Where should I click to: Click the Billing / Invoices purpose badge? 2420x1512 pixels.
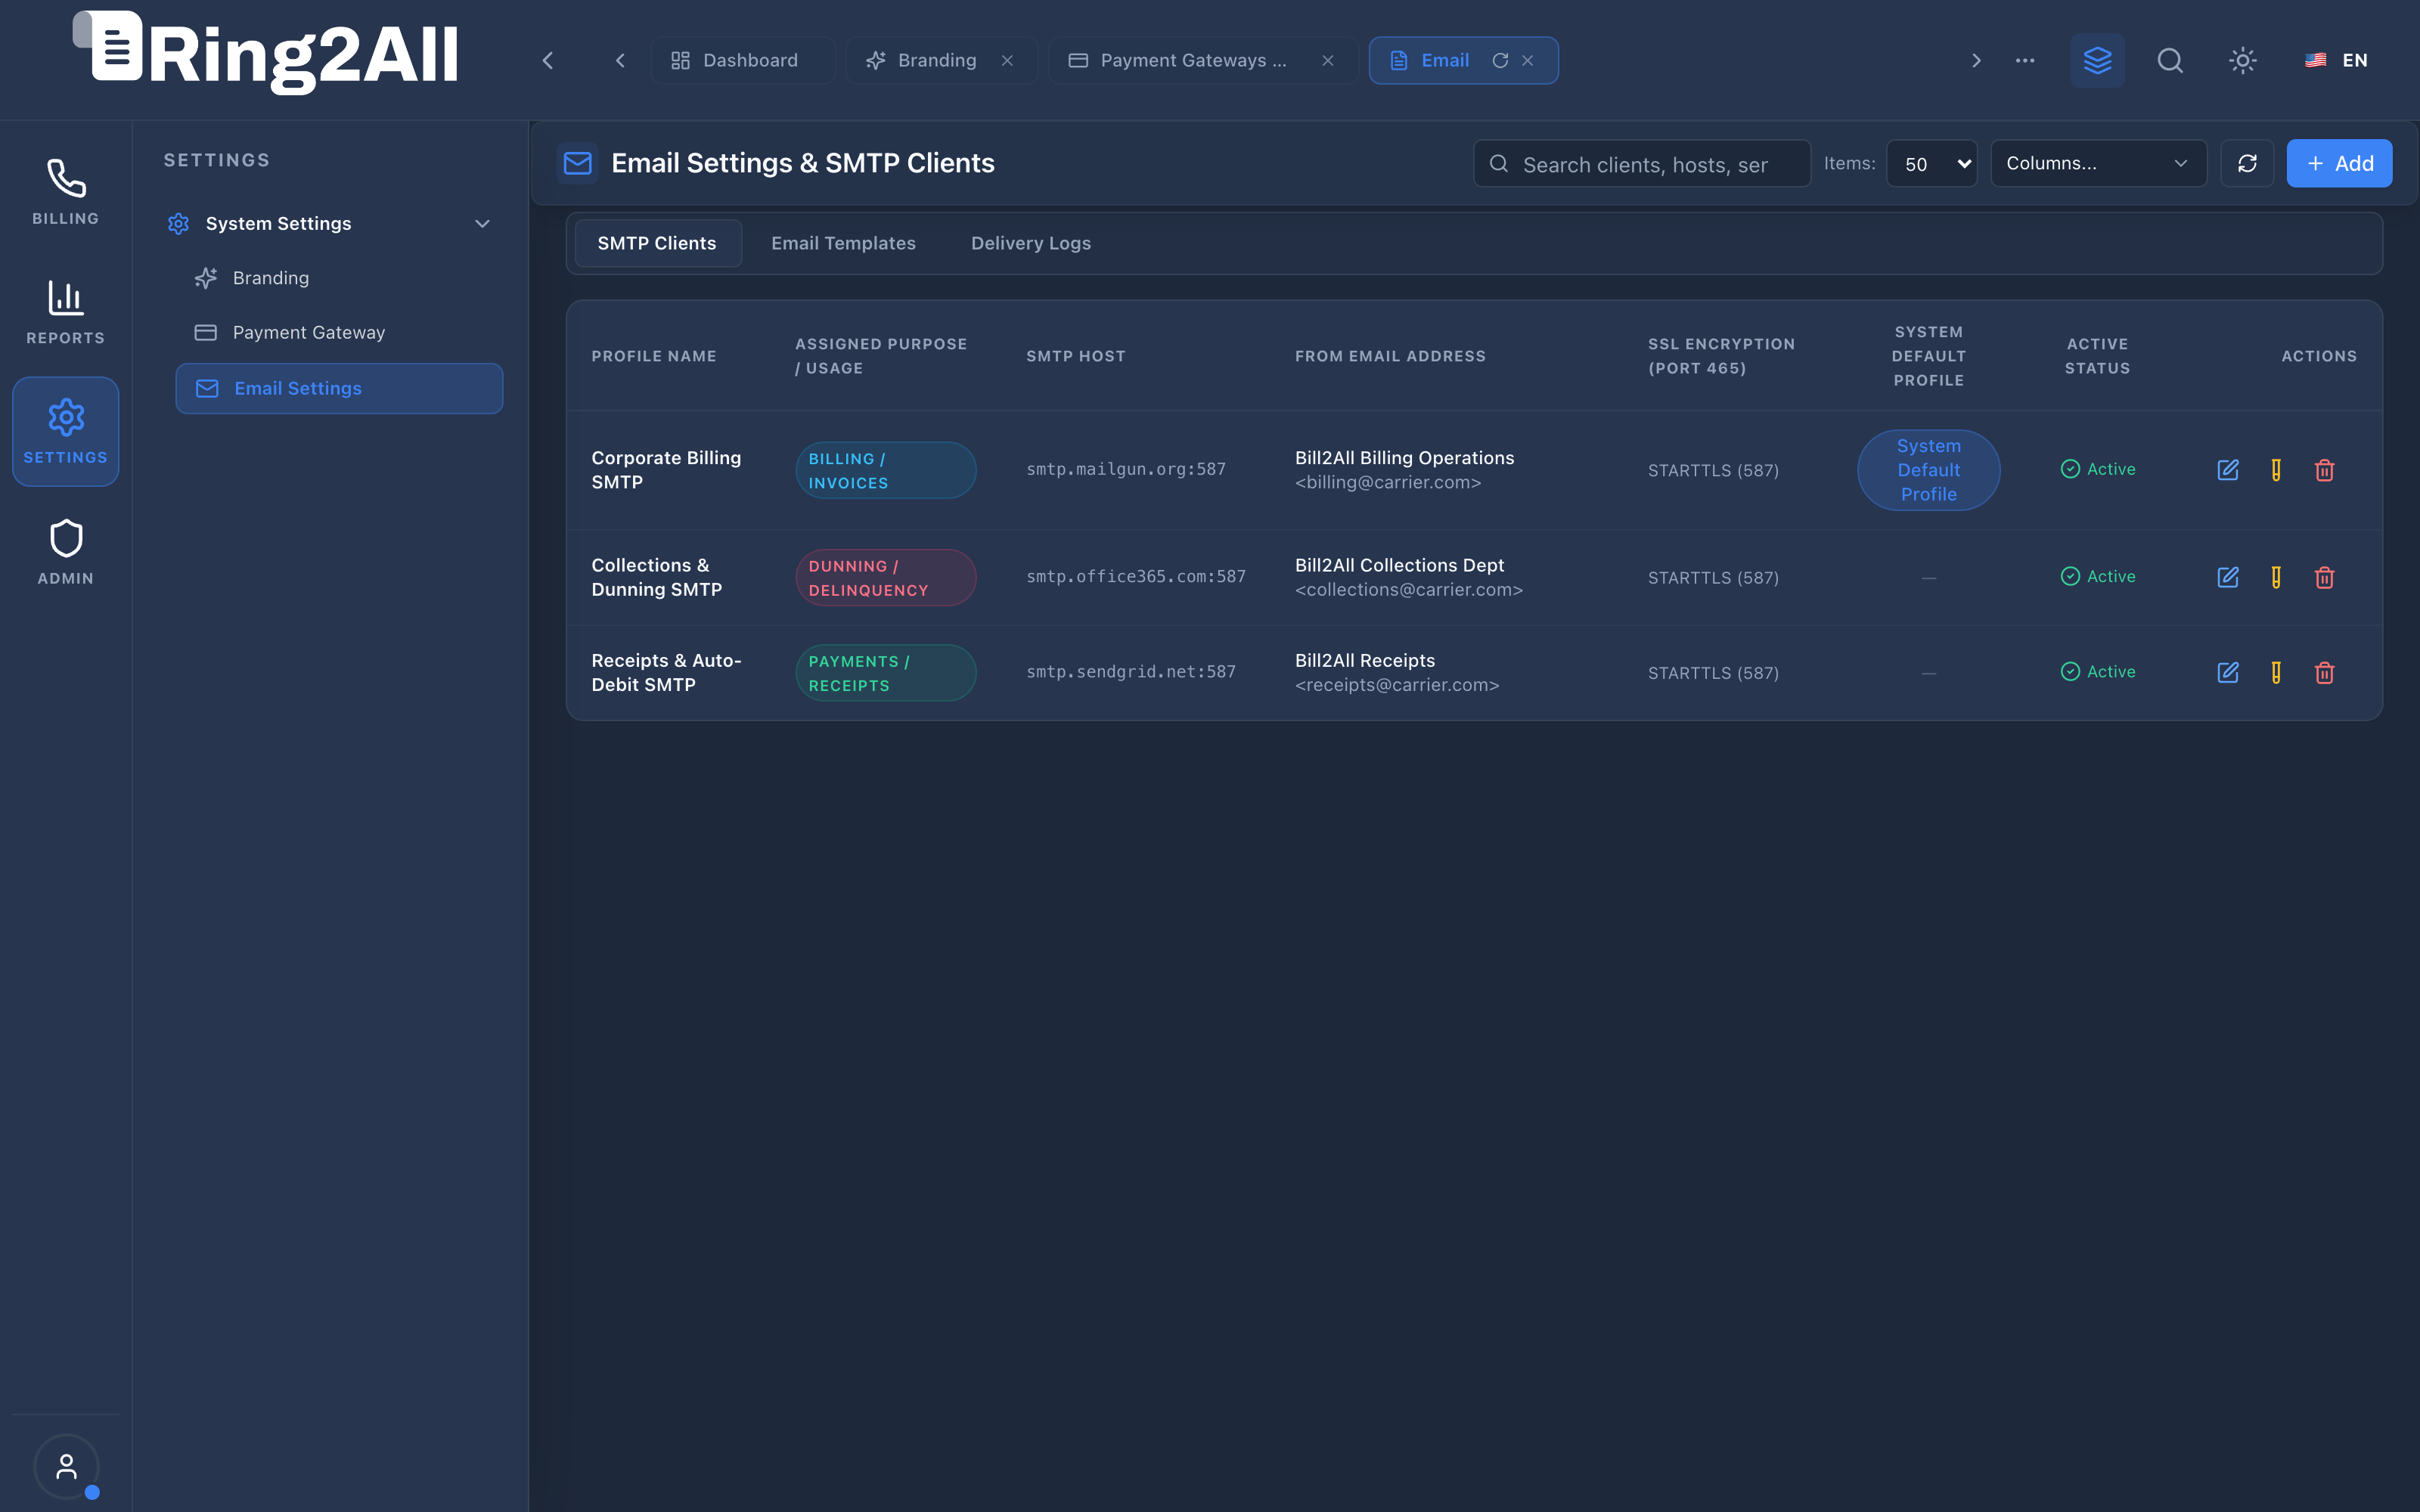point(885,470)
